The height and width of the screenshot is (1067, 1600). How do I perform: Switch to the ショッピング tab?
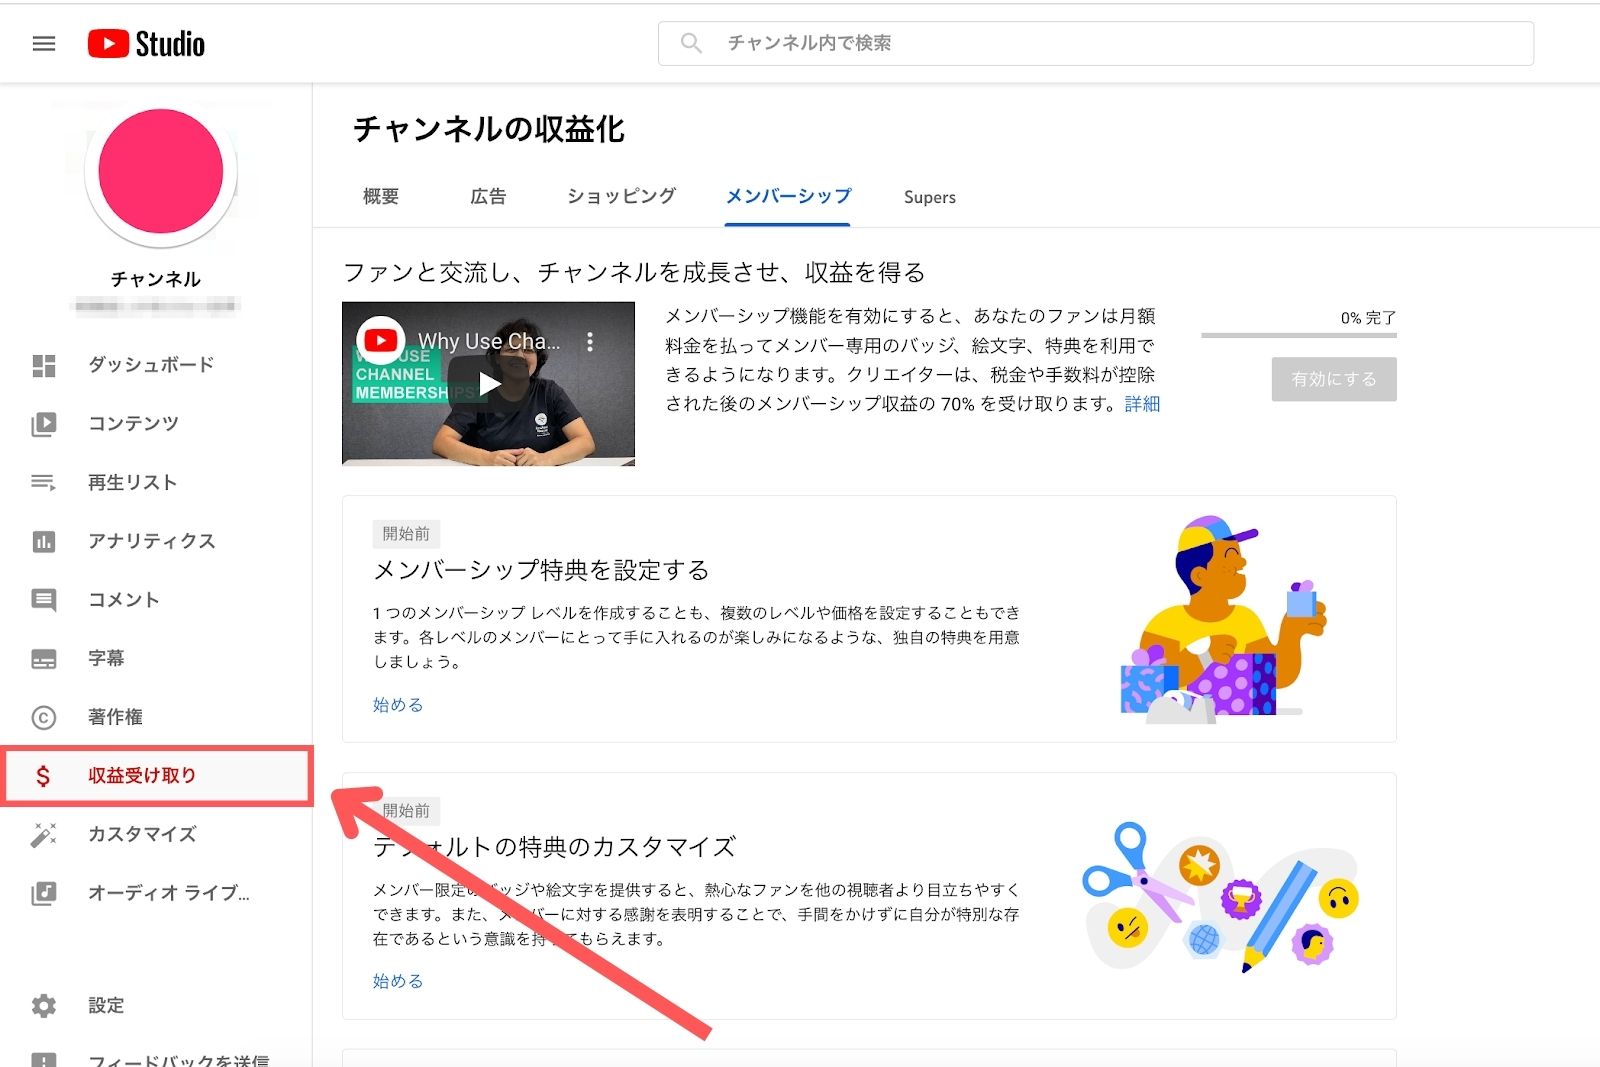point(622,197)
